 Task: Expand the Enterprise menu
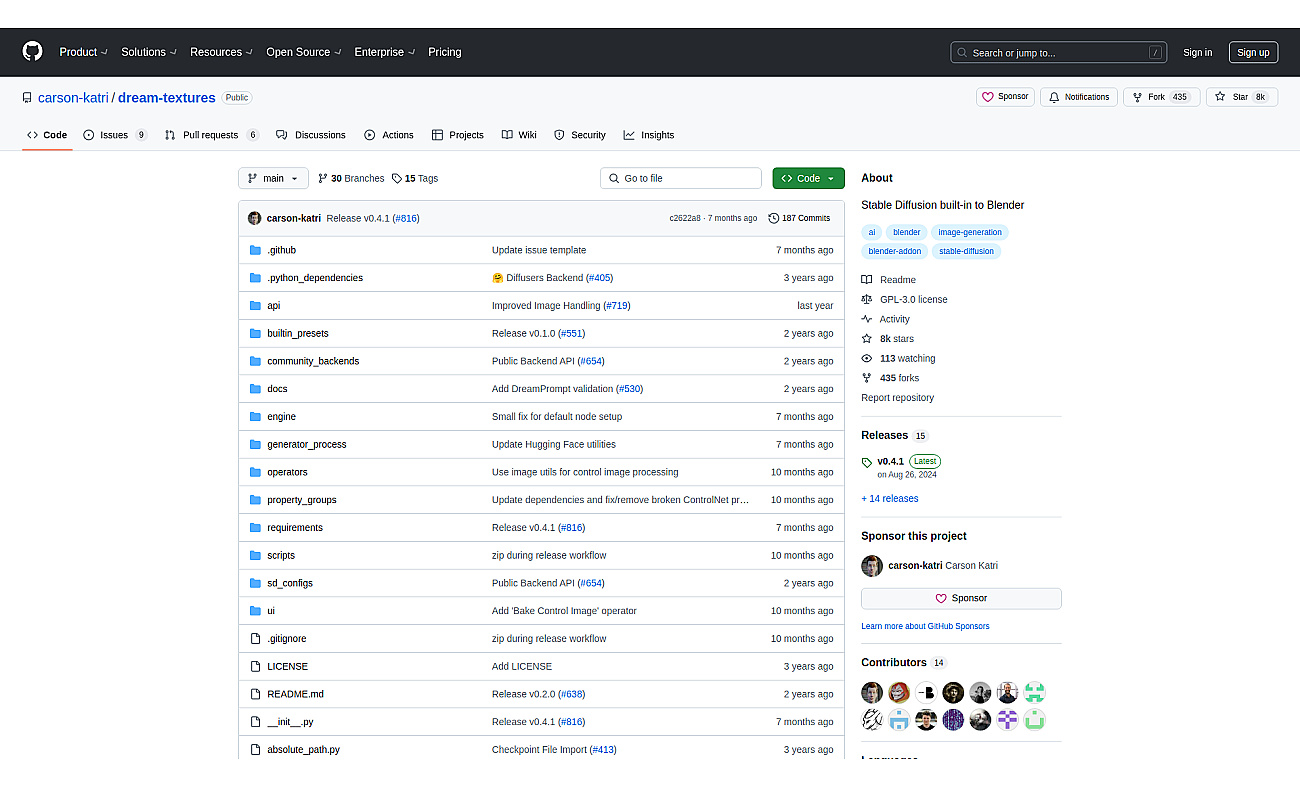pos(385,52)
